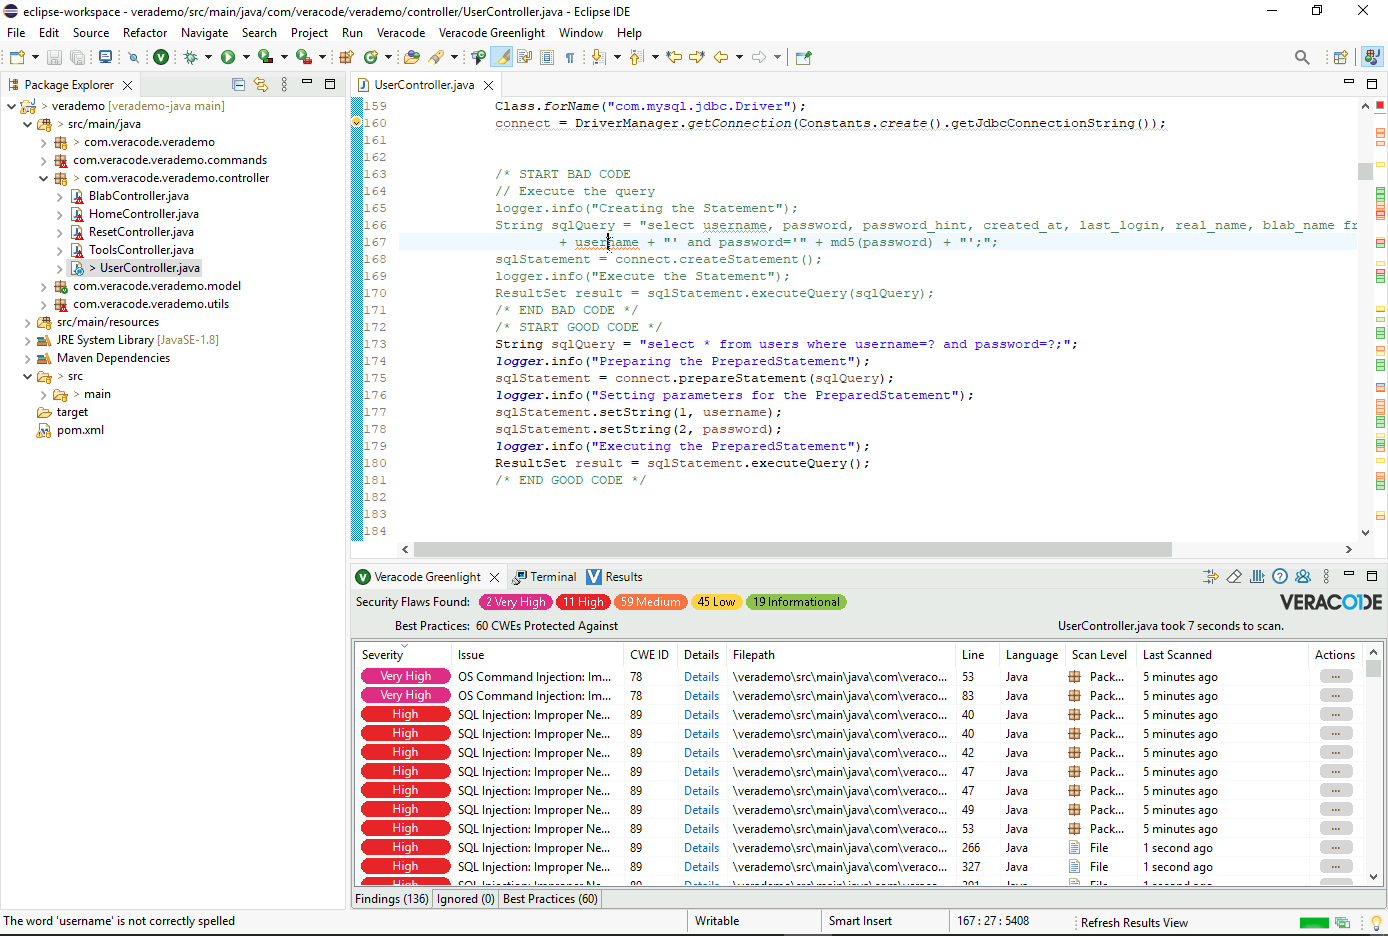Switch to the Results tab
1388x936 pixels.
click(x=615, y=577)
